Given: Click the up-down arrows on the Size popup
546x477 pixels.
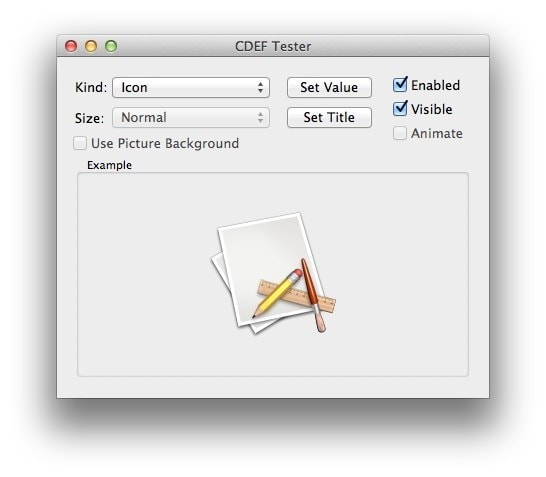Looking at the screenshot, I should 260,118.
